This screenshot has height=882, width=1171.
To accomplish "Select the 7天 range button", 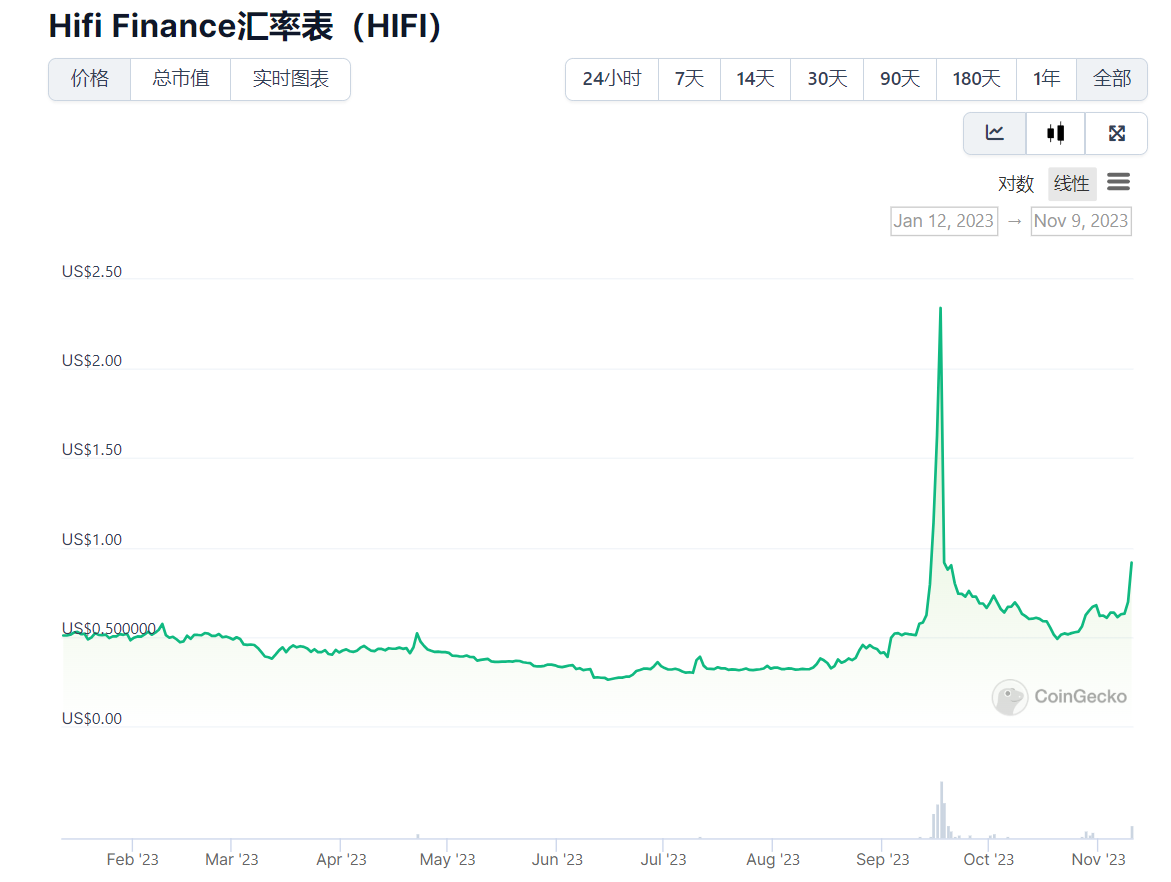I will click(689, 78).
